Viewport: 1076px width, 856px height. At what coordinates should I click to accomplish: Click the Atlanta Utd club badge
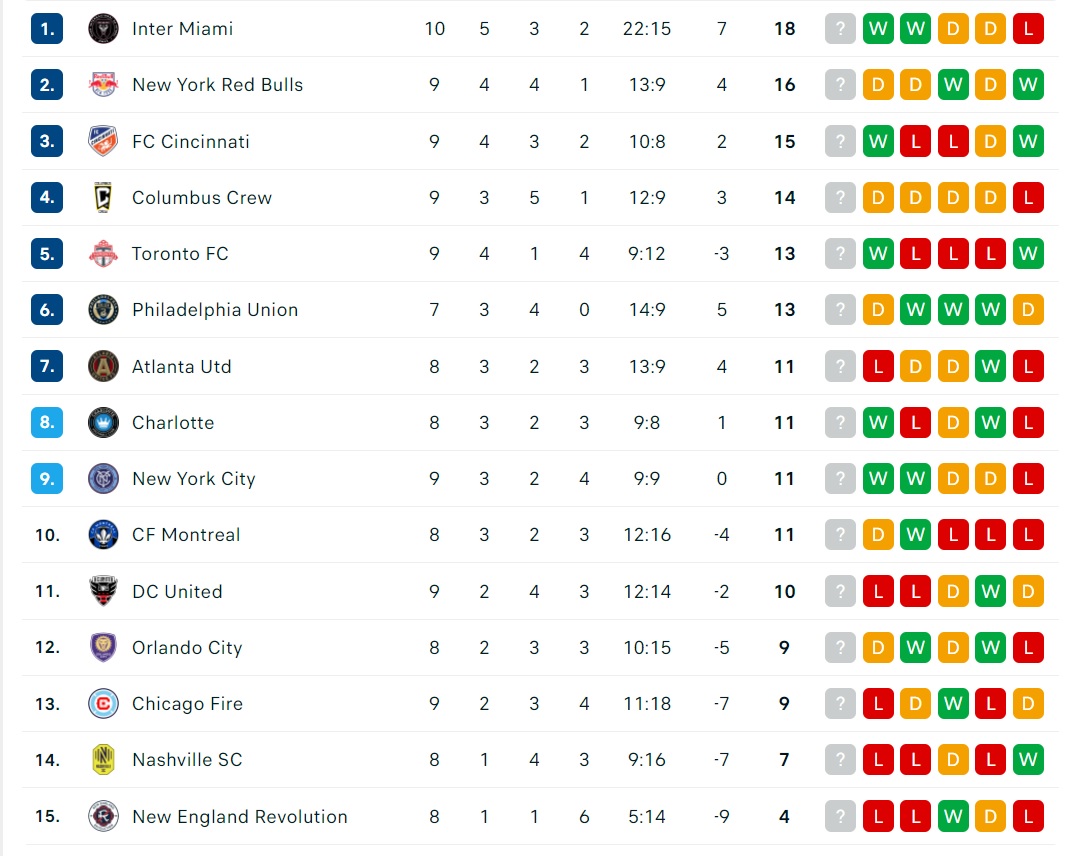[103, 367]
